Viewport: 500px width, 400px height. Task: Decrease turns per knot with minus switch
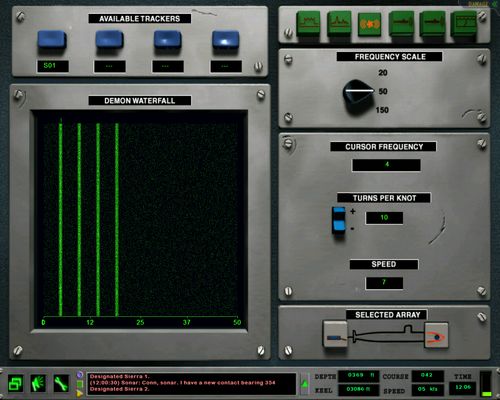[x=339, y=227]
